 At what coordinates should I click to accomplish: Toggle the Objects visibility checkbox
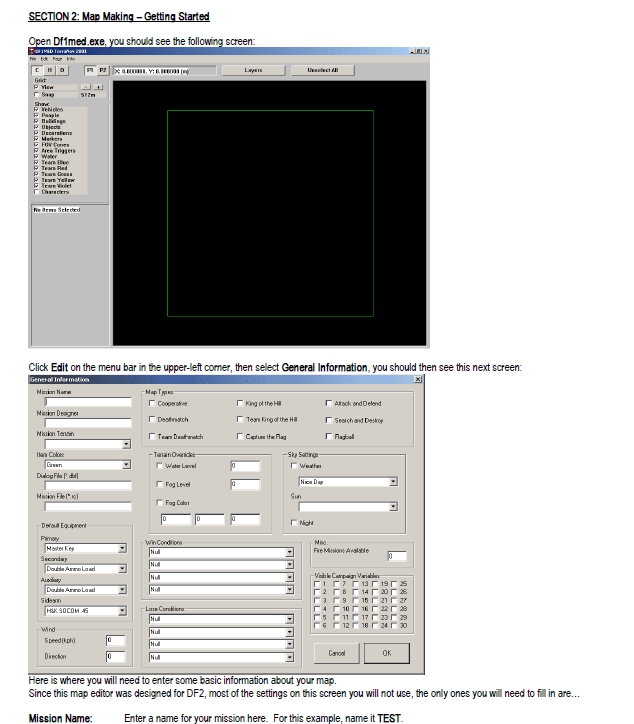[36, 127]
